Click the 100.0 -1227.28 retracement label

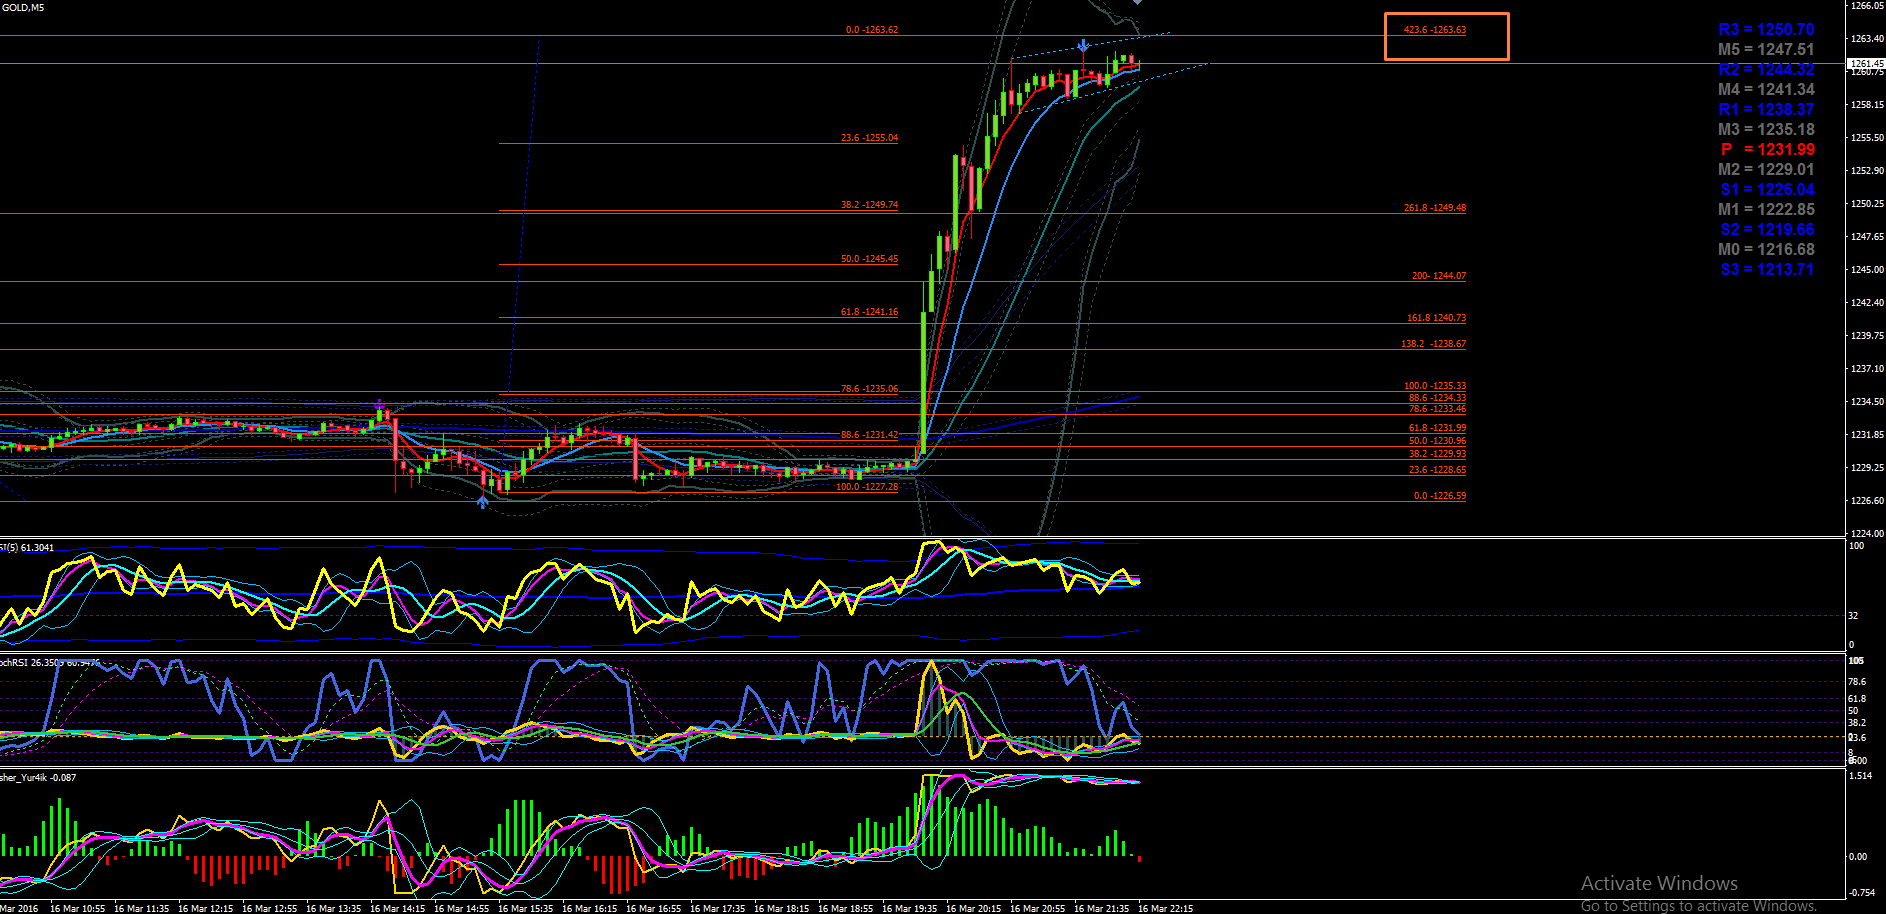click(868, 487)
